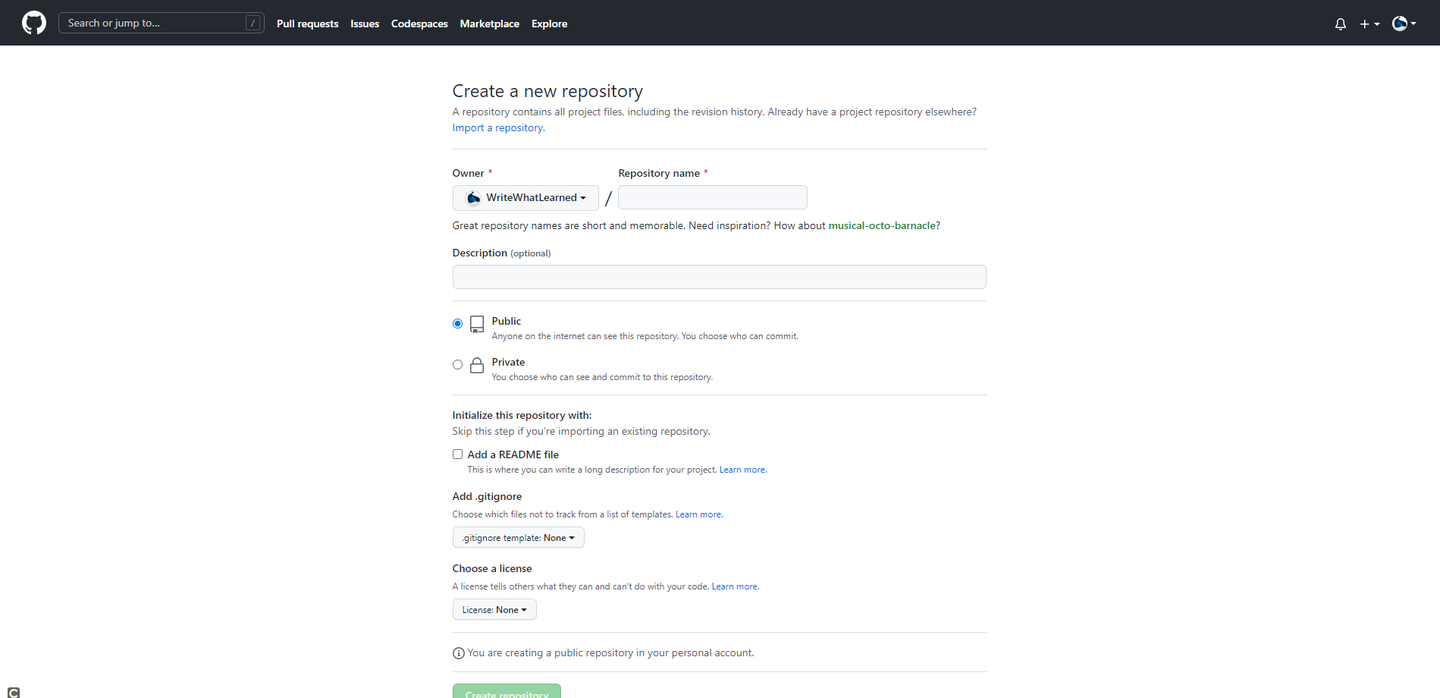Click the Search or jump to box

[161, 23]
